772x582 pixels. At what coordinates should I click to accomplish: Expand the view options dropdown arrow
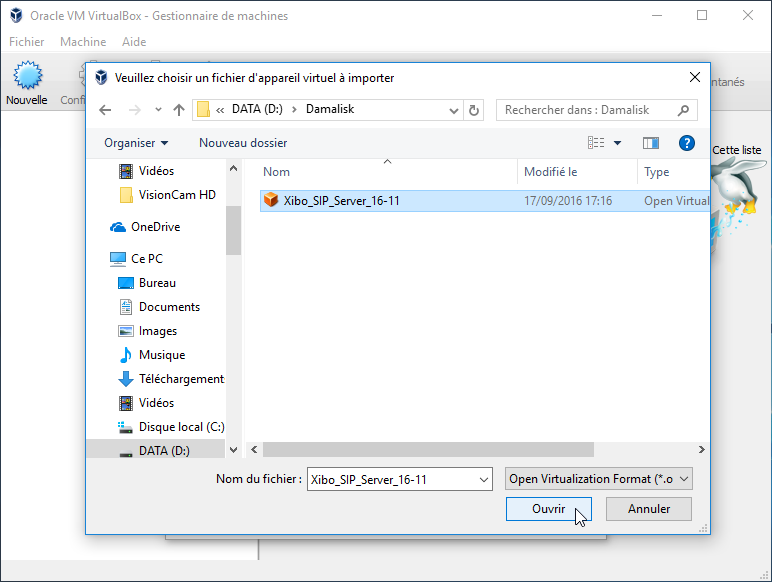[617, 143]
